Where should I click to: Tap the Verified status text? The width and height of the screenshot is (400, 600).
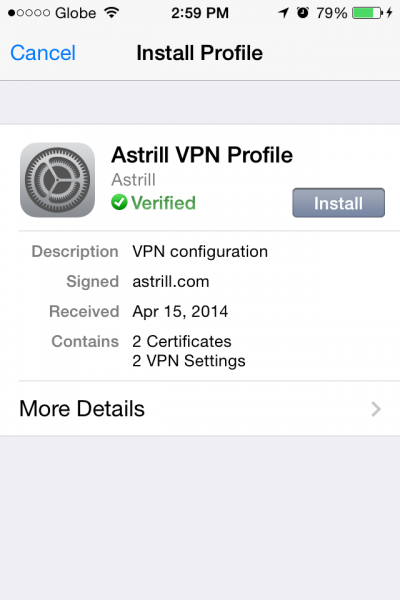[x=163, y=203]
